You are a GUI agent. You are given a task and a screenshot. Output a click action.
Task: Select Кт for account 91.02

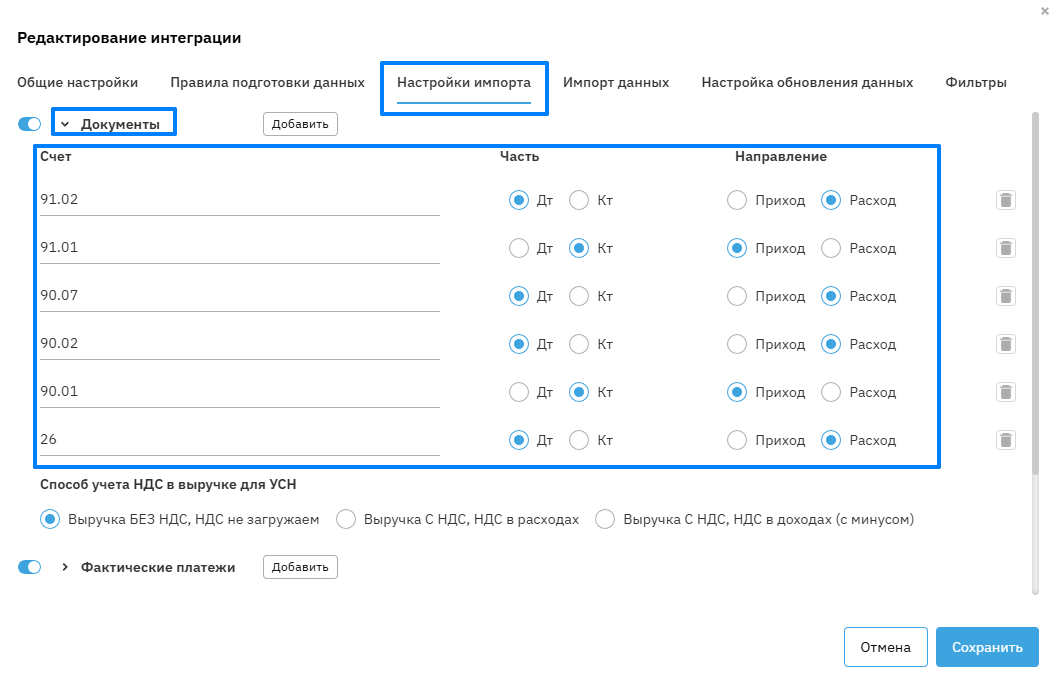[x=579, y=200]
